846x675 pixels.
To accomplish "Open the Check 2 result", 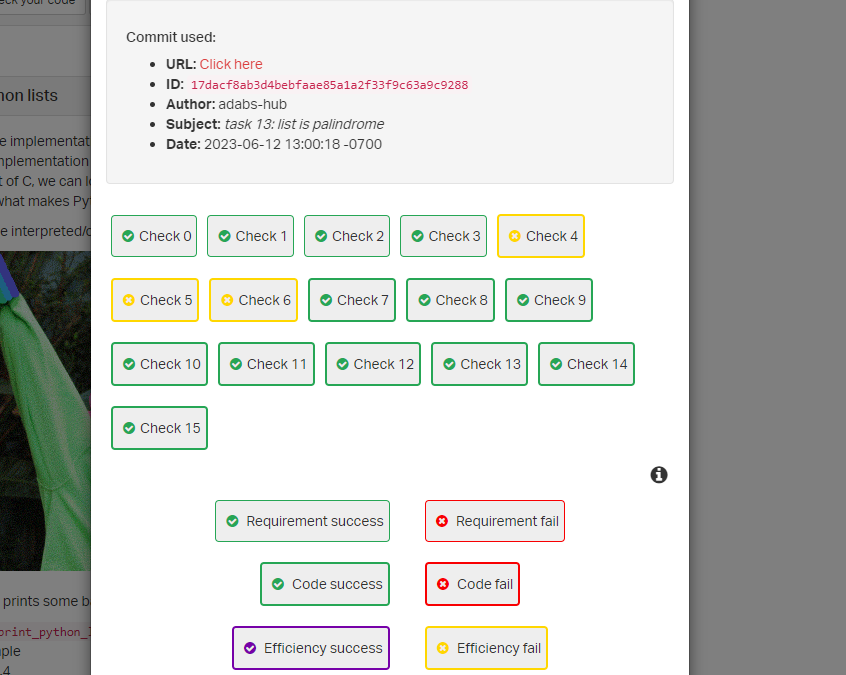I will (347, 236).
